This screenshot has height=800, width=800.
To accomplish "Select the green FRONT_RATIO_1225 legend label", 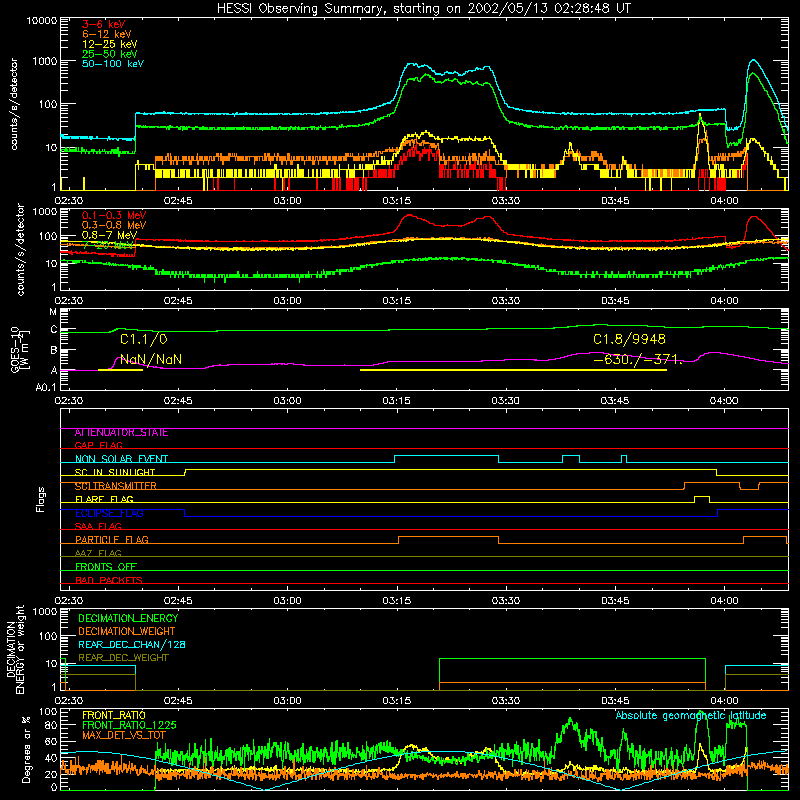I will pyautogui.click(x=129, y=725).
